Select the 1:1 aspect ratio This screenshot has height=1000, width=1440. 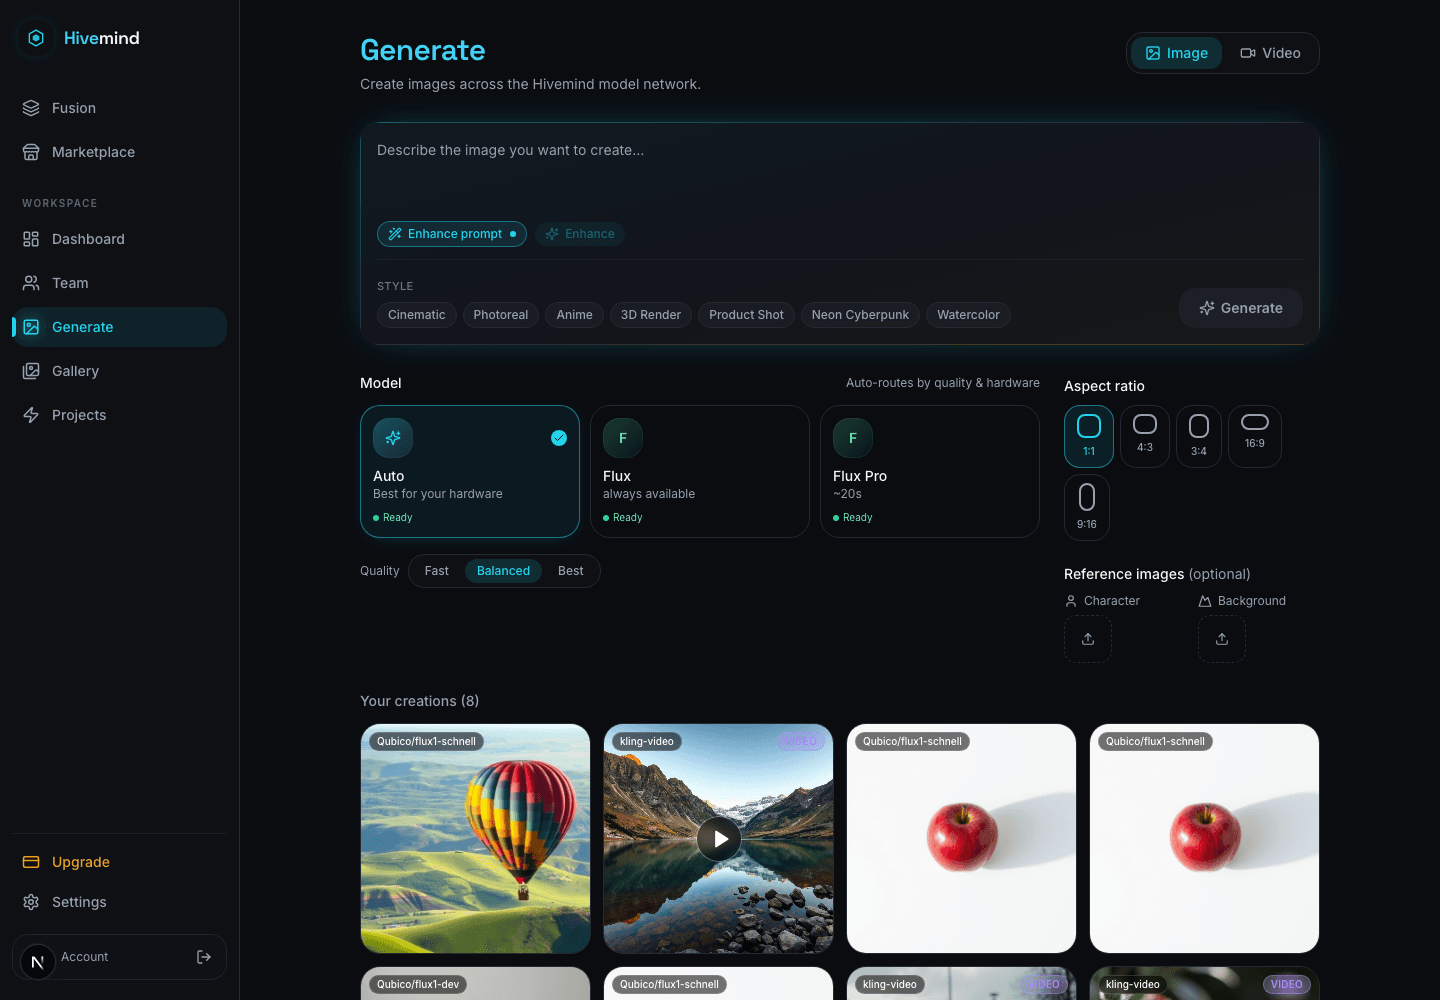point(1089,436)
